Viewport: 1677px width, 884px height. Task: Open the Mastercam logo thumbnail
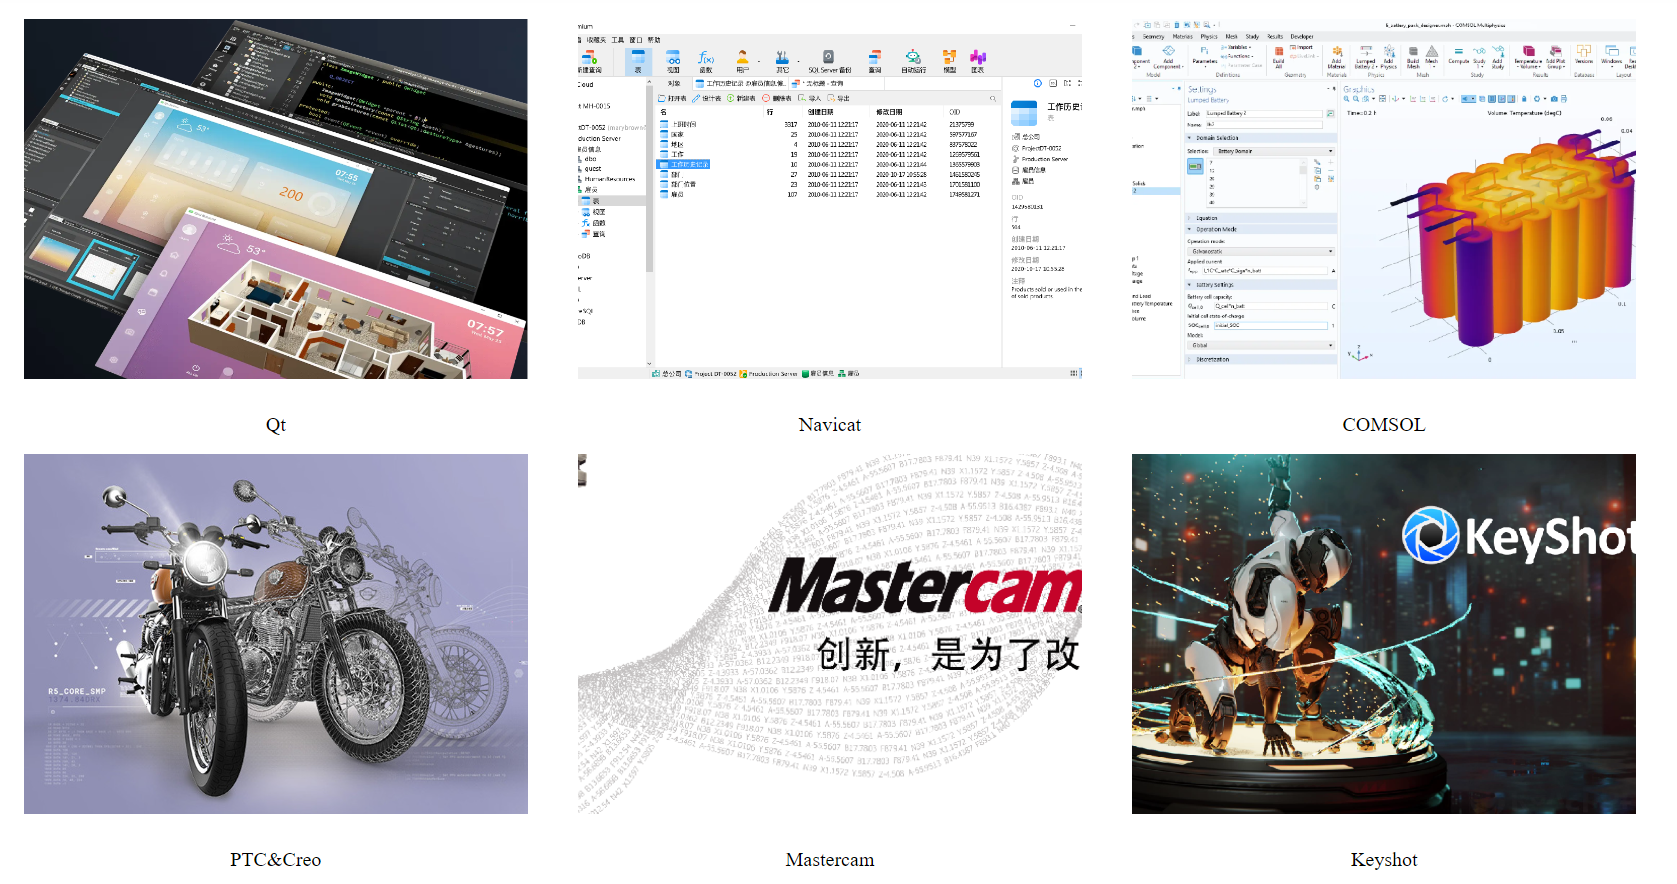coord(830,634)
